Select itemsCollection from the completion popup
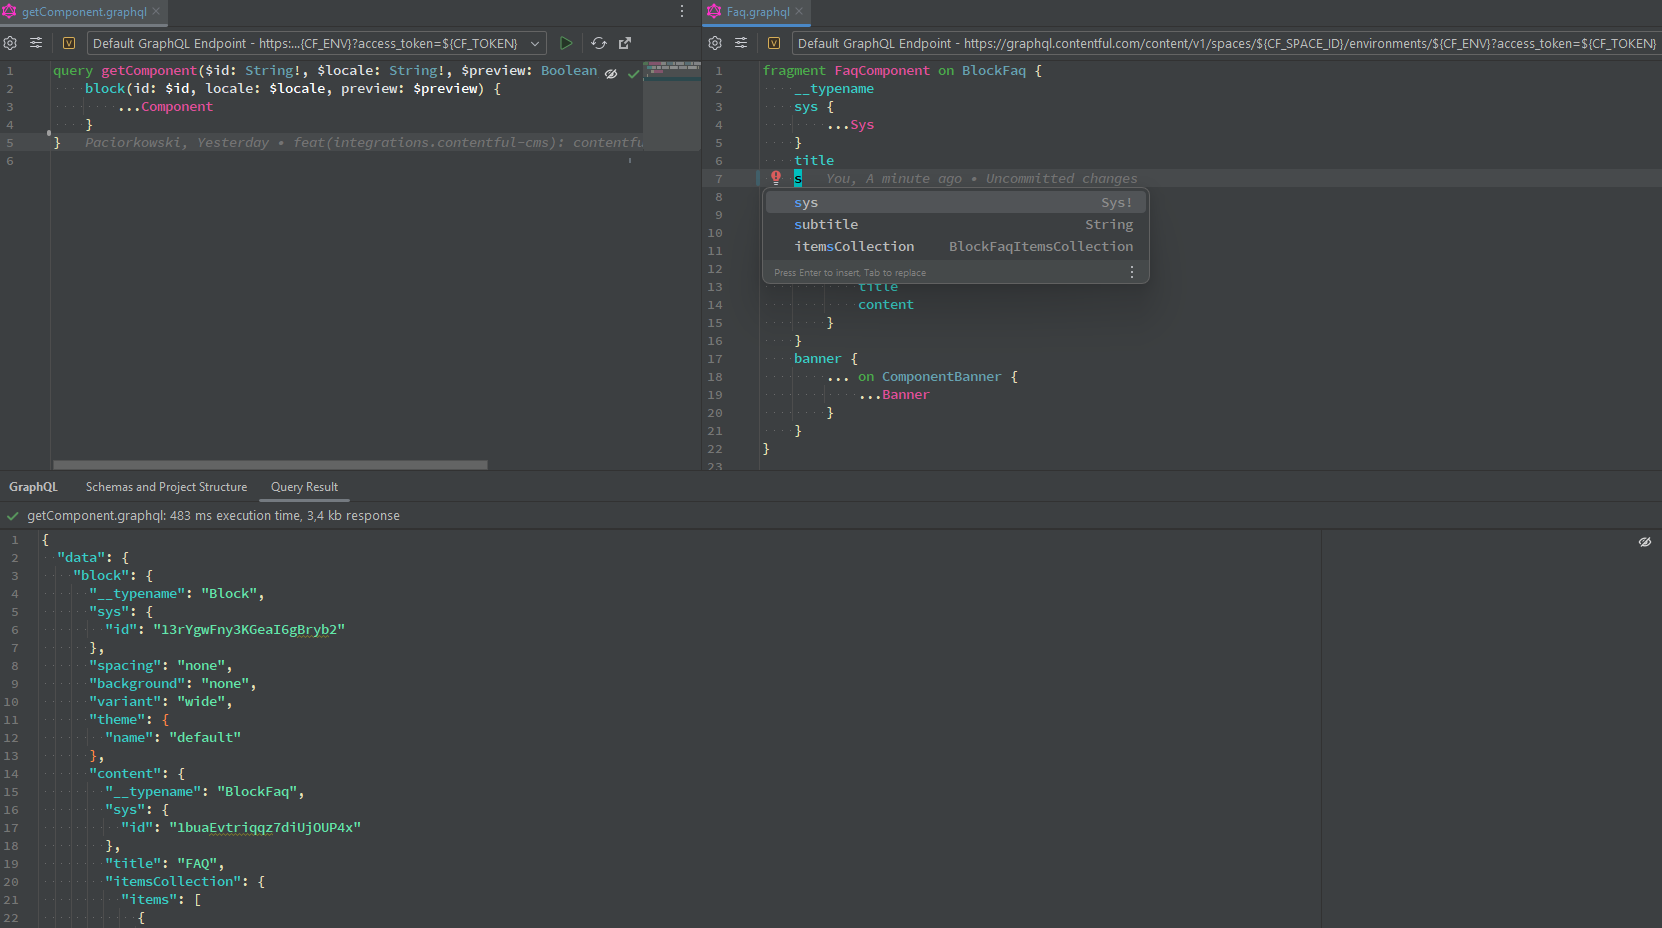1662x928 pixels. coord(855,246)
